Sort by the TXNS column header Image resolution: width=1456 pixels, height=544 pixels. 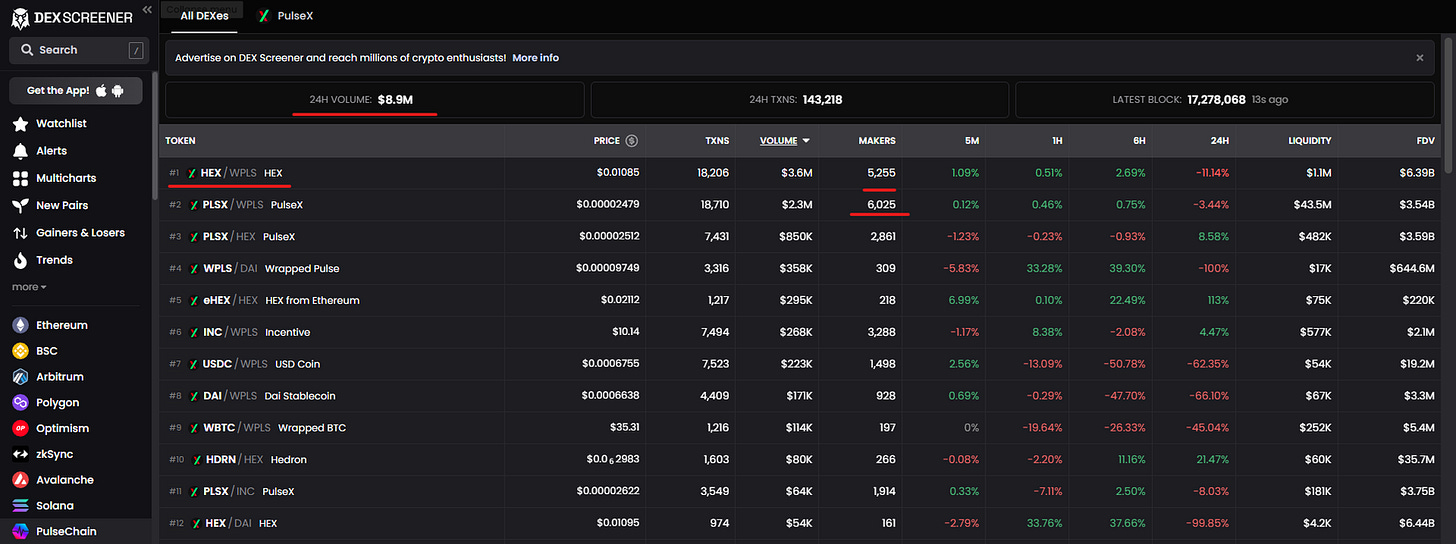[x=717, y=141]
